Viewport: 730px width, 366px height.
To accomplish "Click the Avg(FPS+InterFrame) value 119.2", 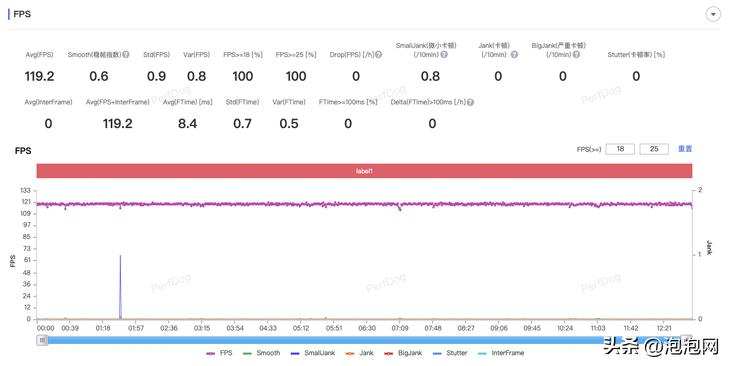I will 118,124.
